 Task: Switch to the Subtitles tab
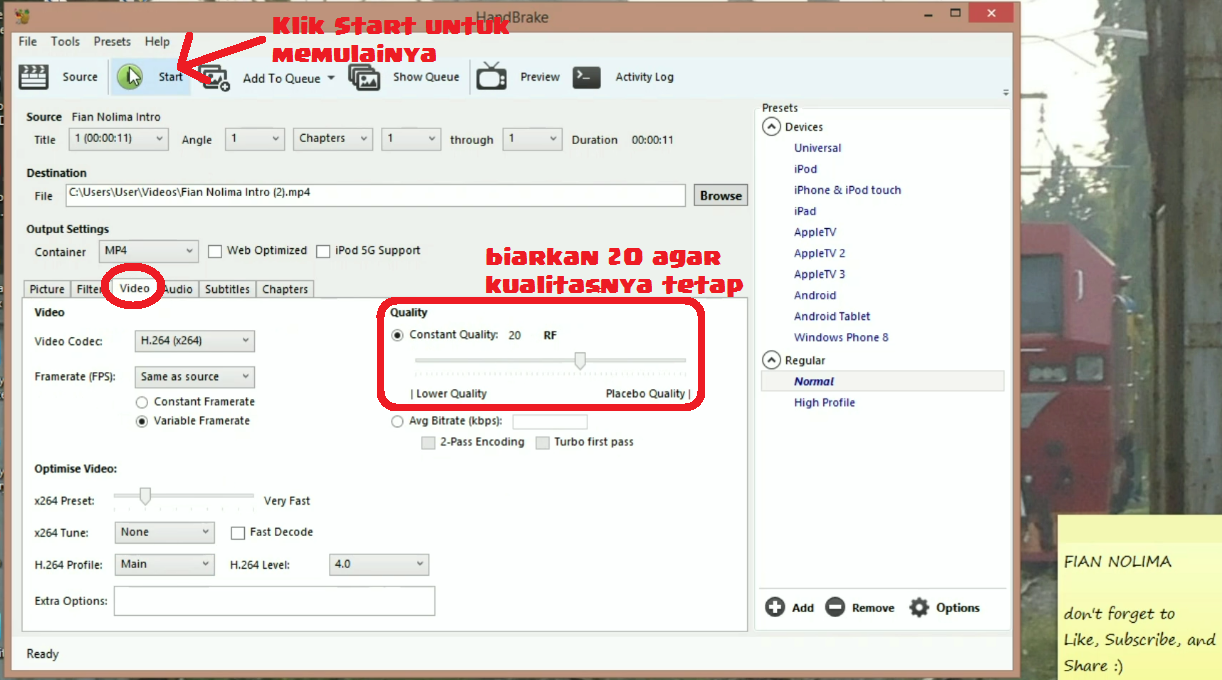click(227, 289)
